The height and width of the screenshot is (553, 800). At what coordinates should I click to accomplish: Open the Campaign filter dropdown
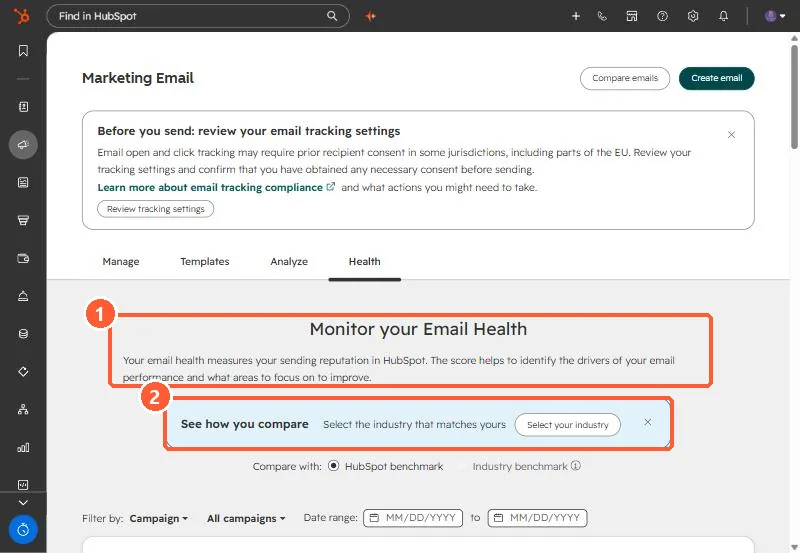pyautogui.click(x=159, y=518)
